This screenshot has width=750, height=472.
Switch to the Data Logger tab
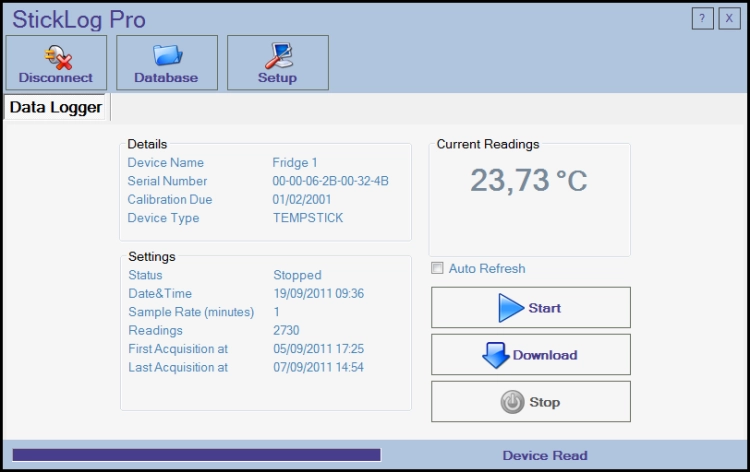coord(56,107)
